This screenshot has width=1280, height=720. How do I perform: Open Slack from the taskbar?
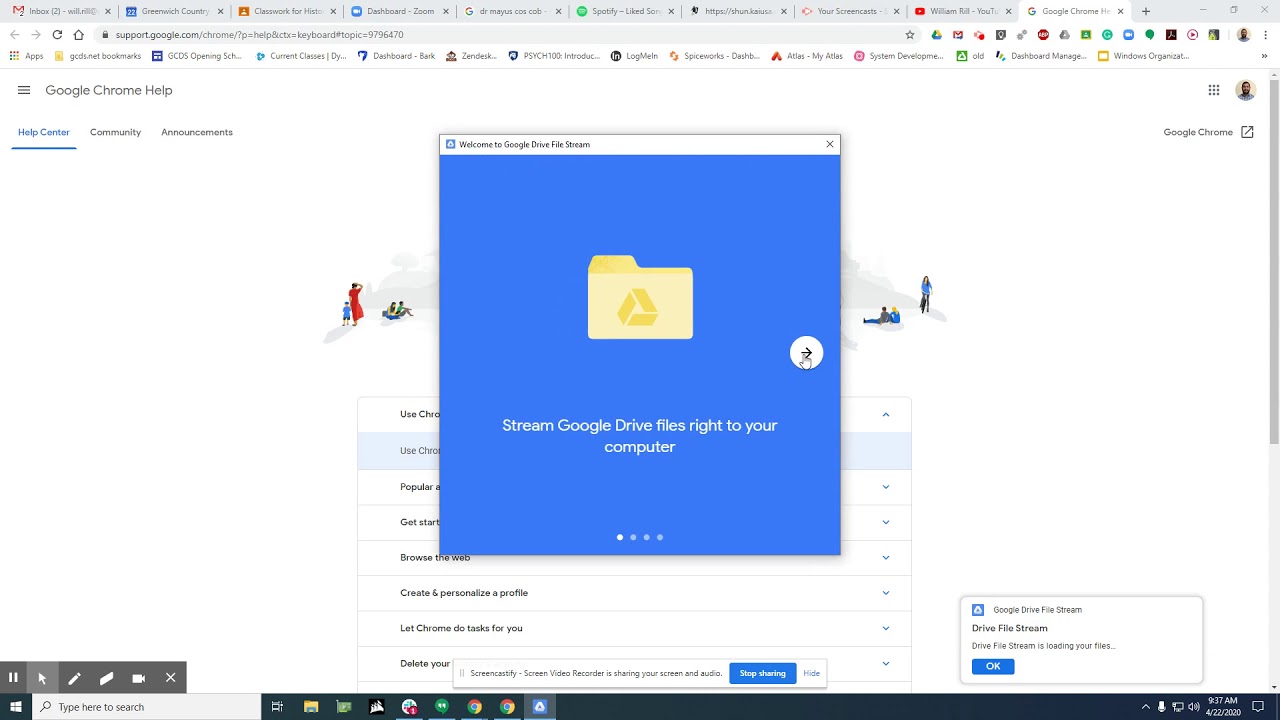pos(409,707)
